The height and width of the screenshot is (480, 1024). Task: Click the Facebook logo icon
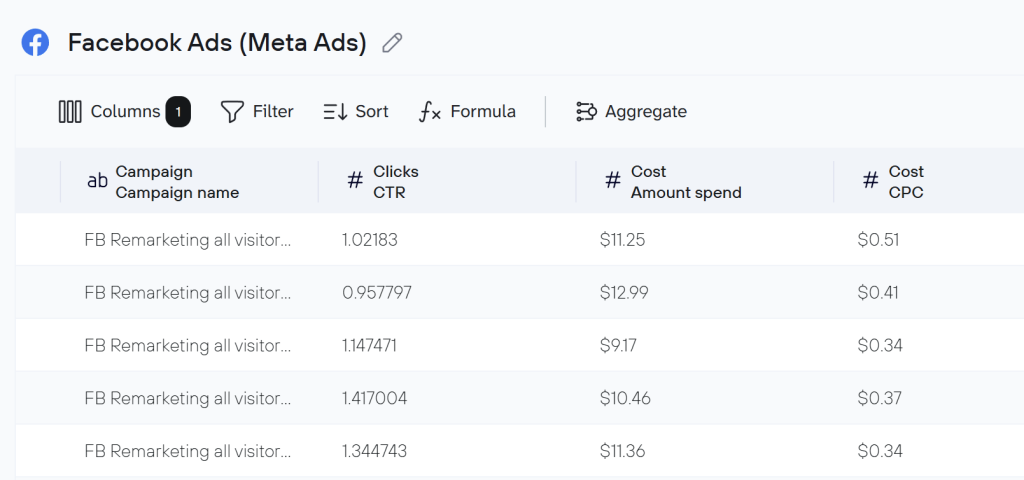click(35, 43)
